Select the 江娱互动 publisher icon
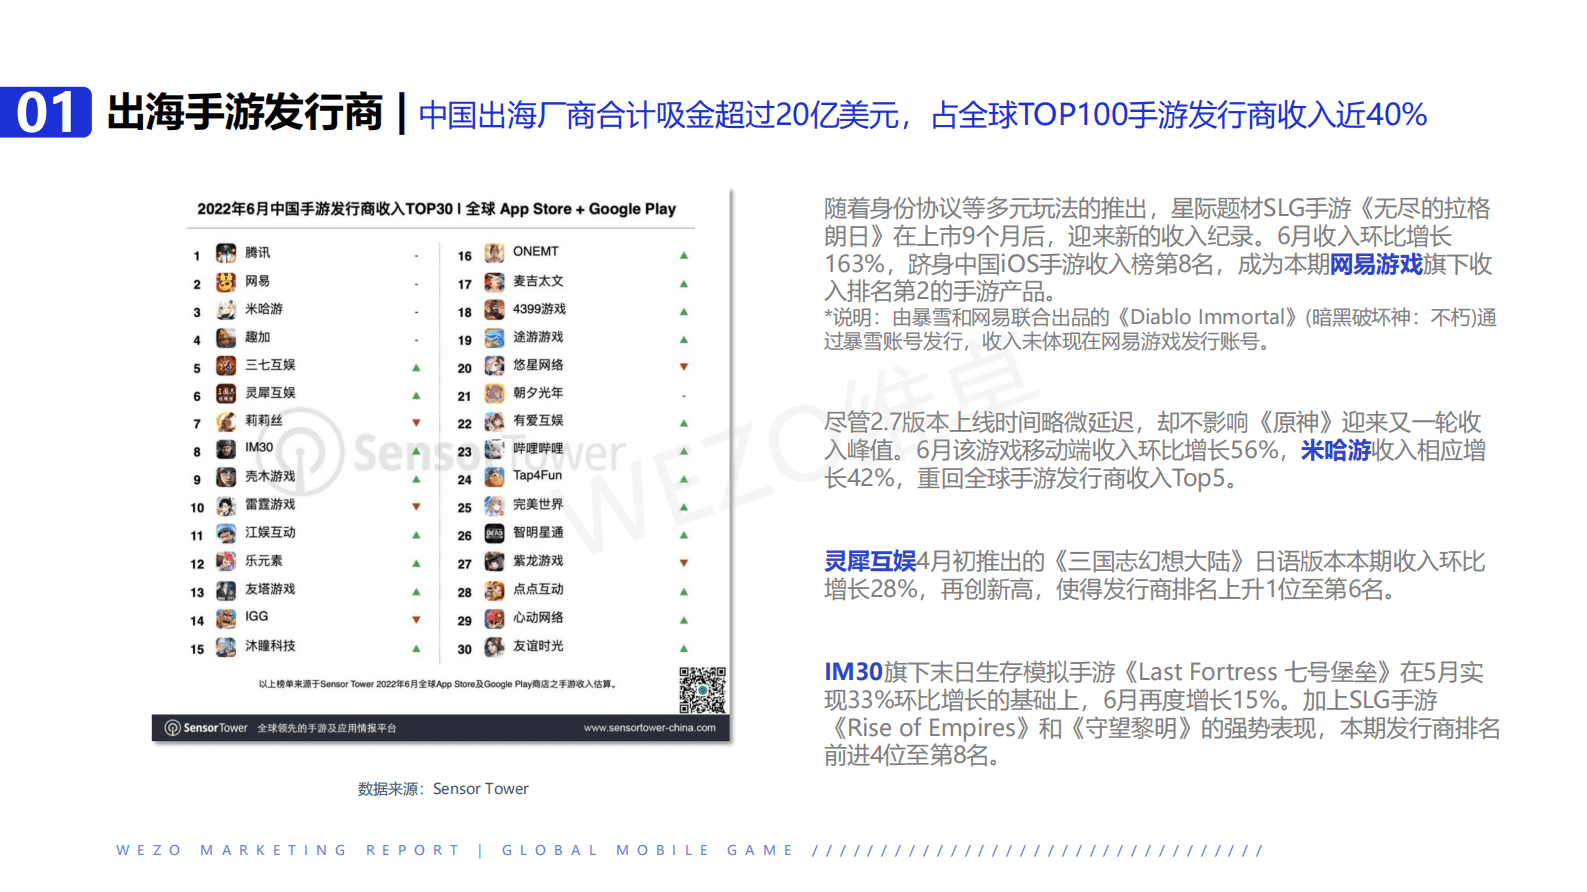Image resolution: width=1587 pixels, height=892 pixels. (227, 534)
